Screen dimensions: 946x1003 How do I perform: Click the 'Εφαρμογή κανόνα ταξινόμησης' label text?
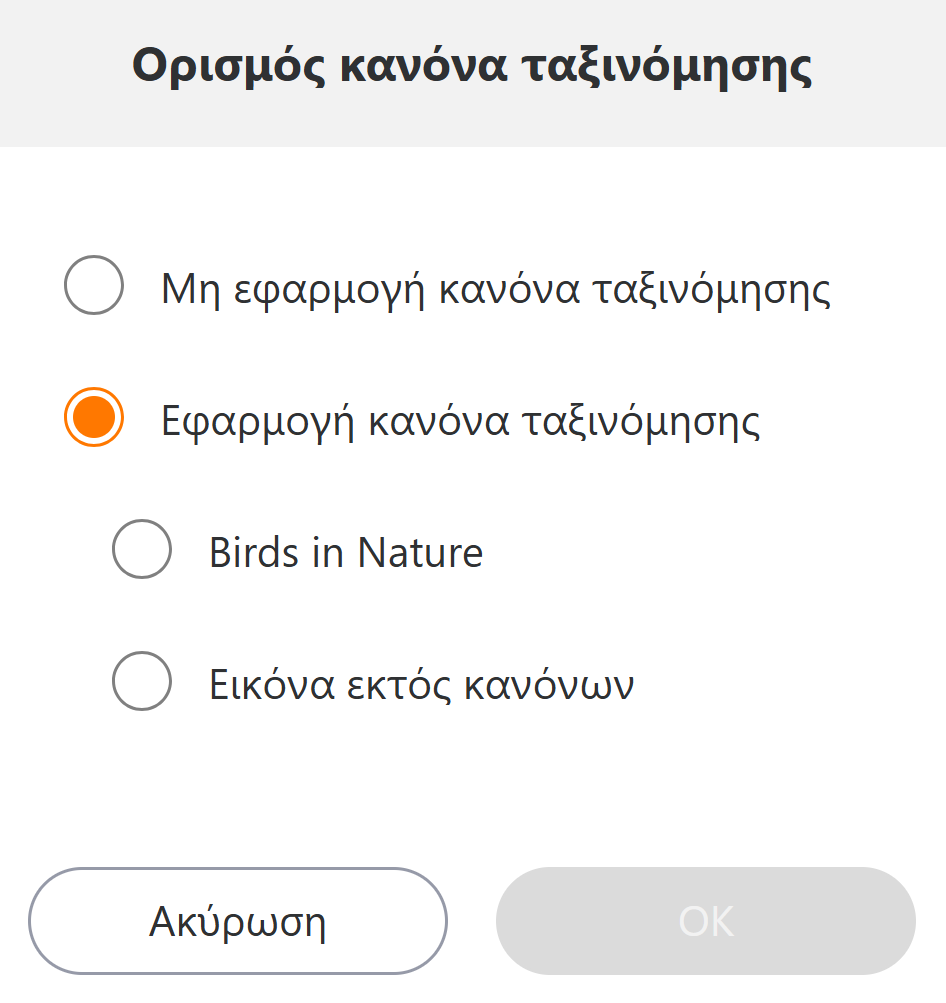coord(461,421)
